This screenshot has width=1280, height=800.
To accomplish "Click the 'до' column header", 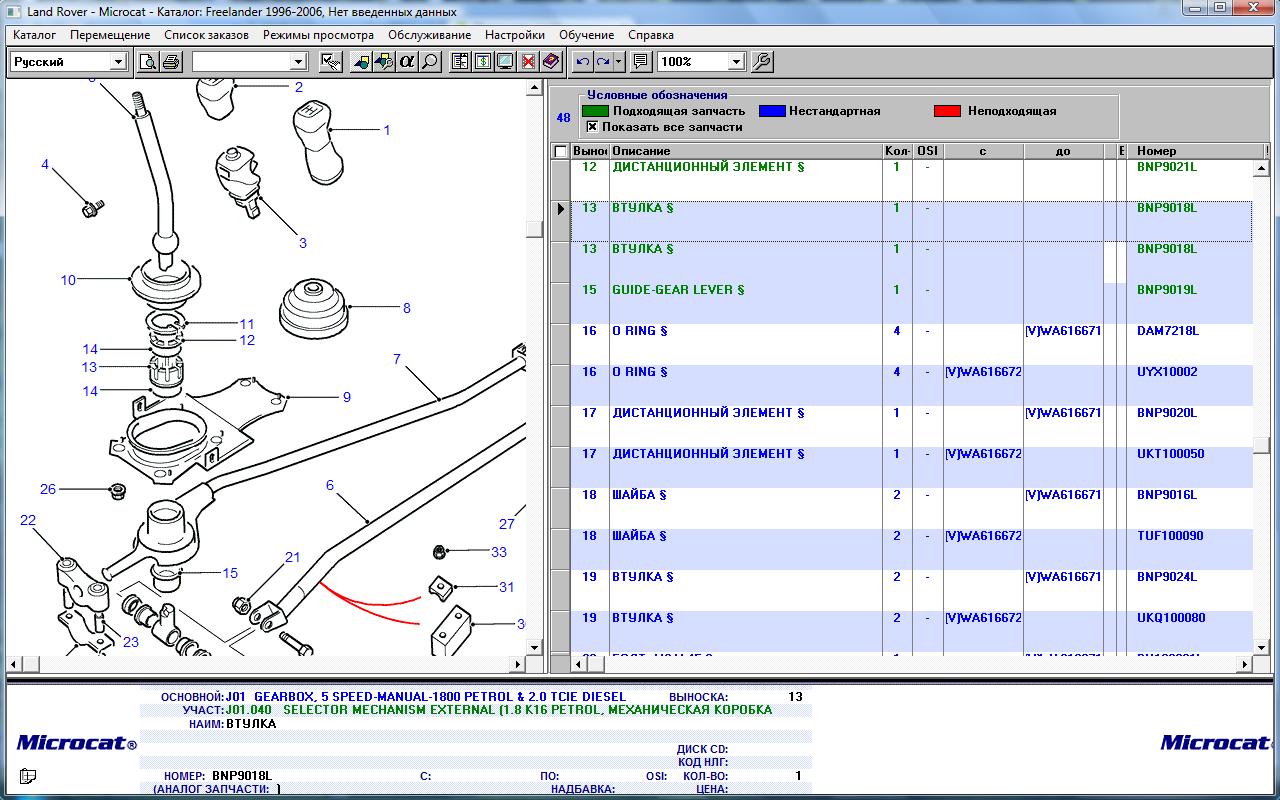I will [1063, 151].
